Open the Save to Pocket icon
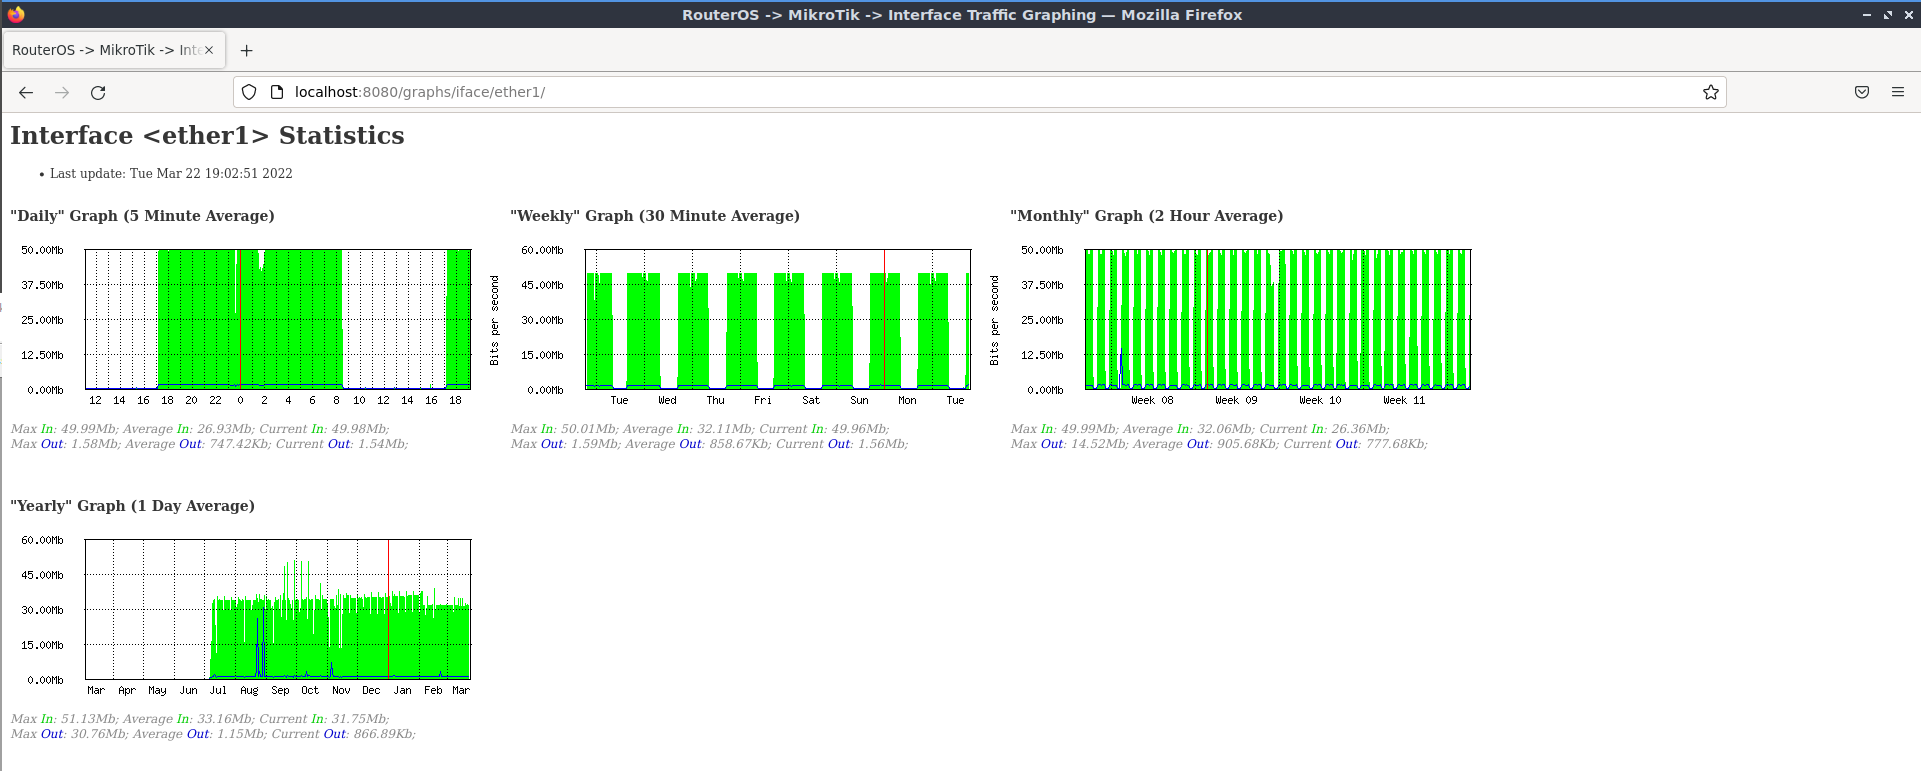The image size is (1921, 771). [1862, 92]
